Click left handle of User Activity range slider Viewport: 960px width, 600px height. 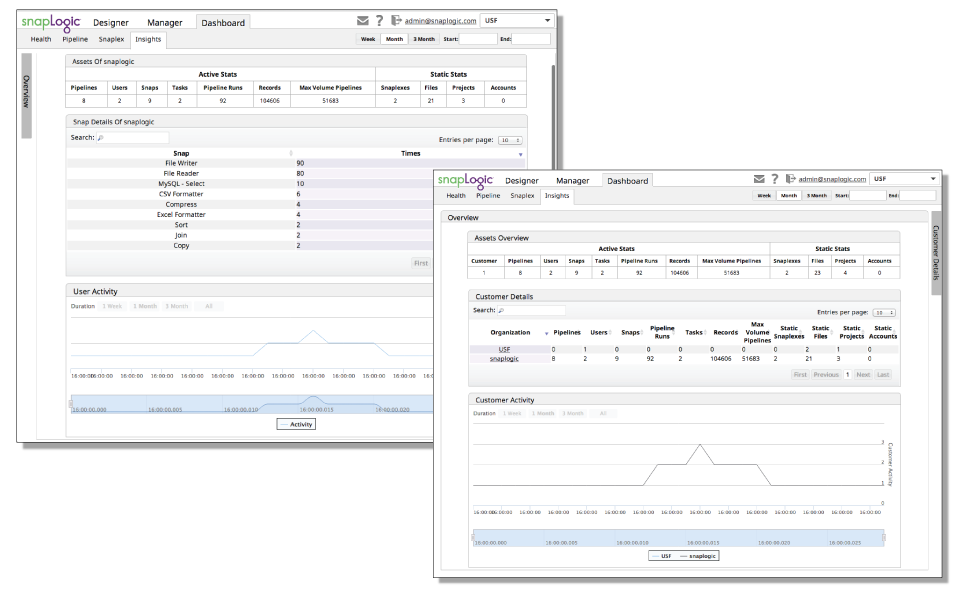point(70,404)
